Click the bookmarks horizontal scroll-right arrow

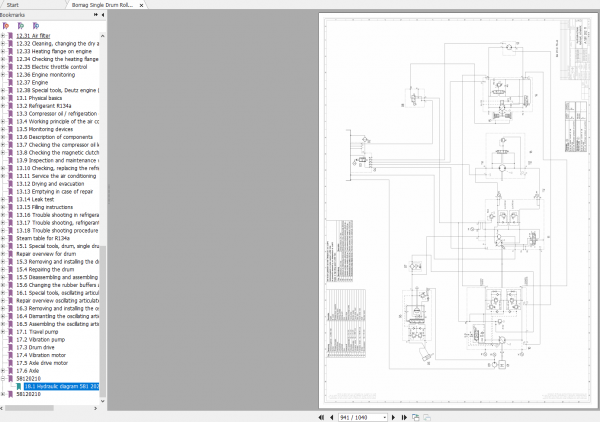click(96, 408)
